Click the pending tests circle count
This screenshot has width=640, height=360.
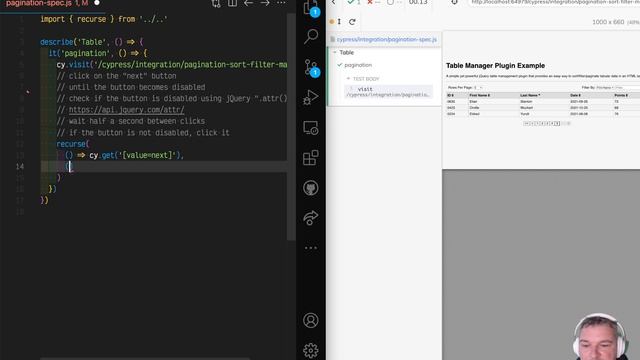point(393,2)
